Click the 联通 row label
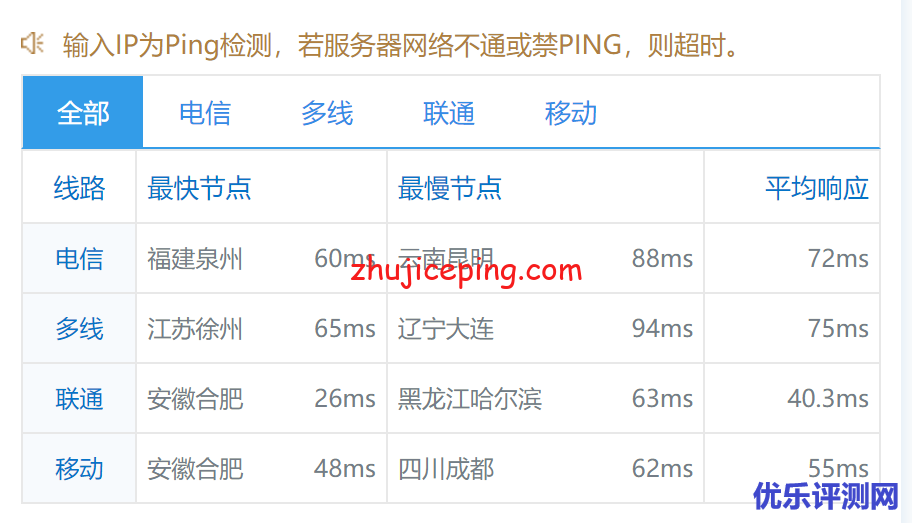 point(79,399)
